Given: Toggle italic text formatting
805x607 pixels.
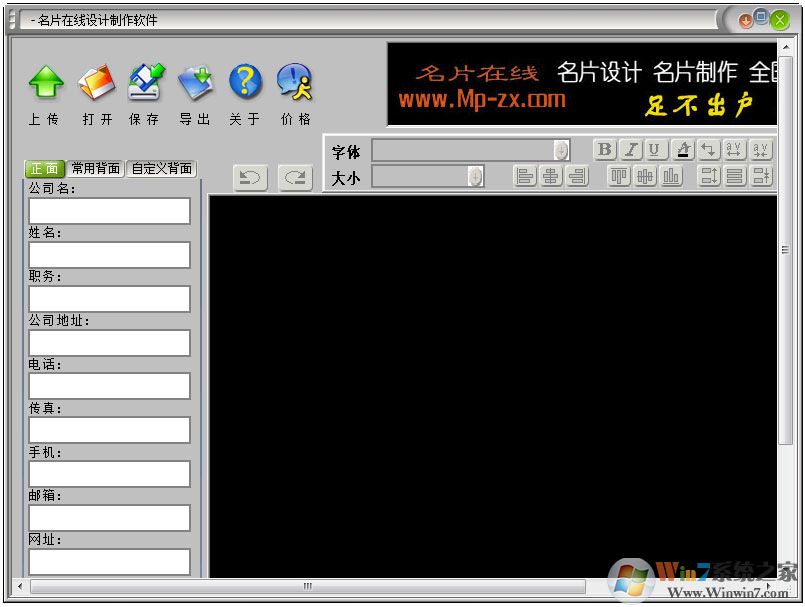Looking at the screenshot, I should pyautogui.click(x=632, y=150).
